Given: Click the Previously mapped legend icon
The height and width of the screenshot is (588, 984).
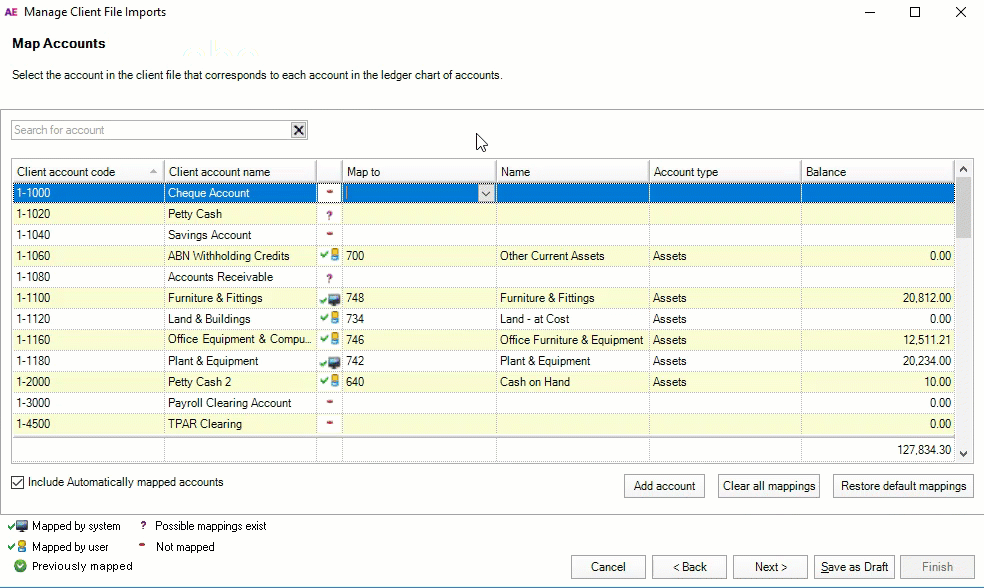Looking at the screenshot, I should click(x=18, y=566).
